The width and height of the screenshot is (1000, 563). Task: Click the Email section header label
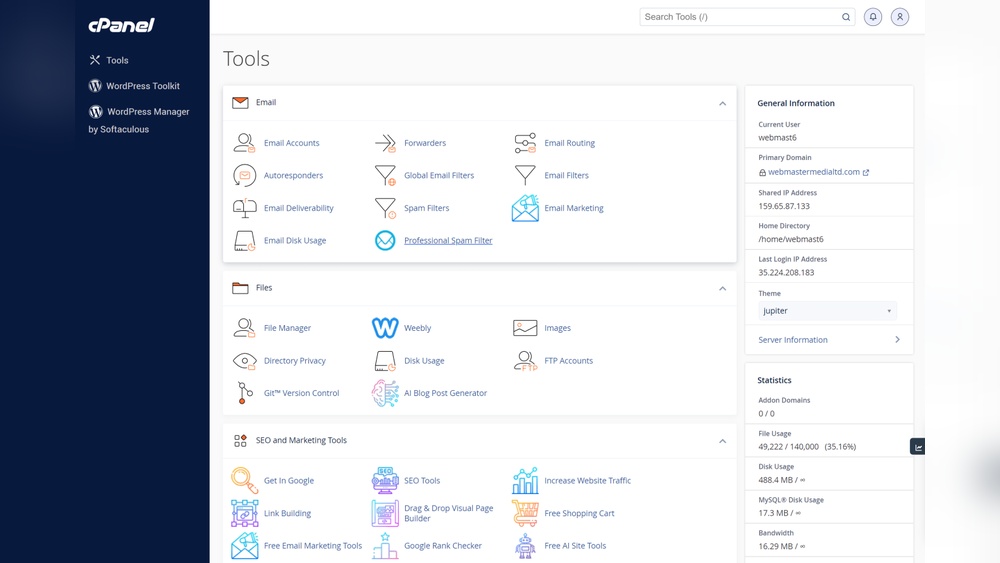(266, 102)
